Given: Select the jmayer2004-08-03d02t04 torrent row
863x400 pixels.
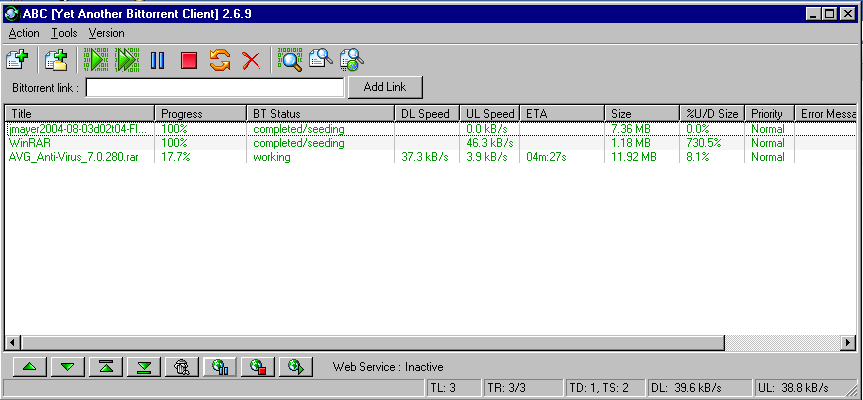Looking at the screenshot, I should tap(431, 129).
